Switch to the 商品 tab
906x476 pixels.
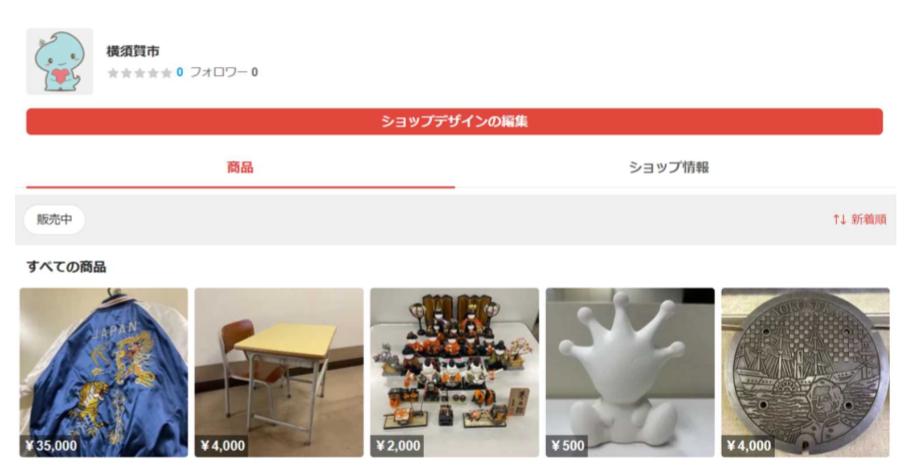[240, 168]
